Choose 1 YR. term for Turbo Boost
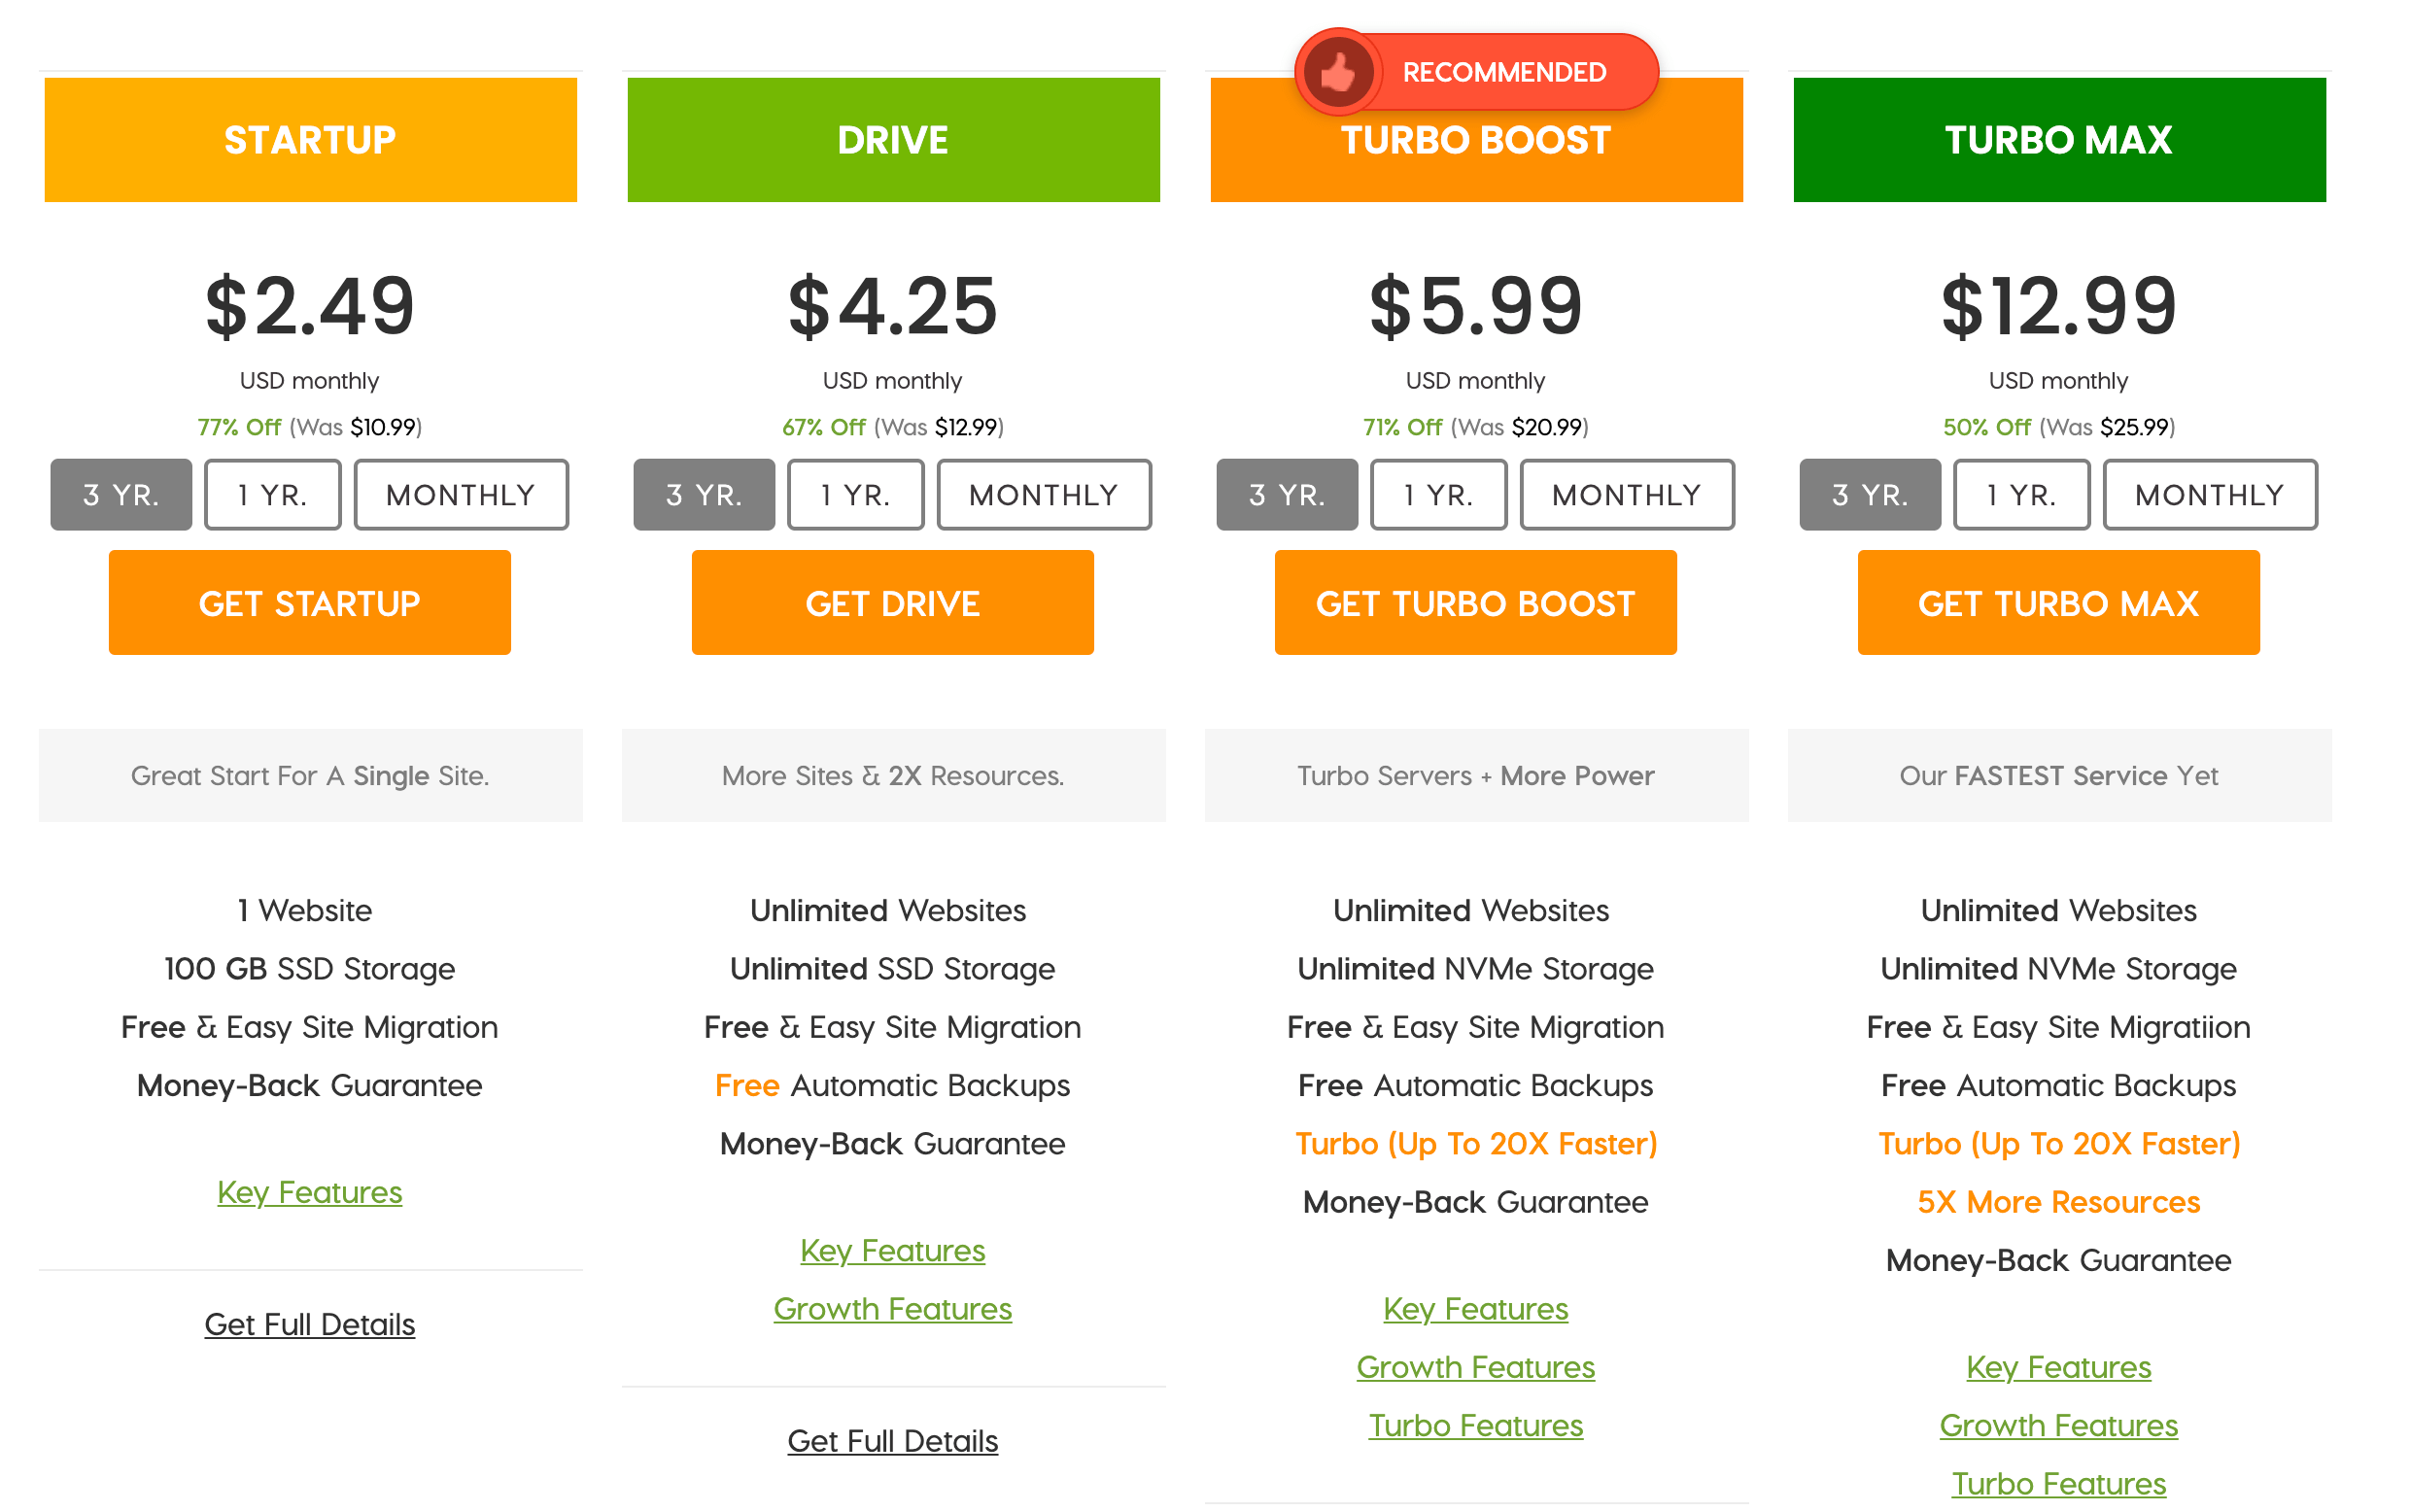Viewport: 2410px width, 1512px height. pyautogui.click(x=1437, y=494)
